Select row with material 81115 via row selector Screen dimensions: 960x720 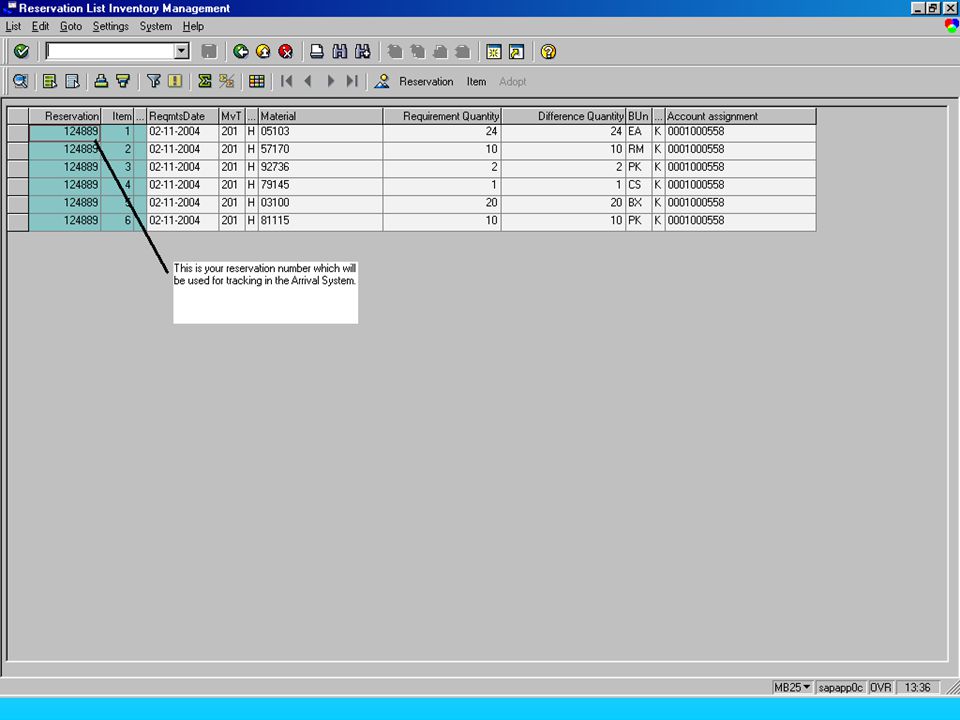pyautogui.click(x=18, y=222)
